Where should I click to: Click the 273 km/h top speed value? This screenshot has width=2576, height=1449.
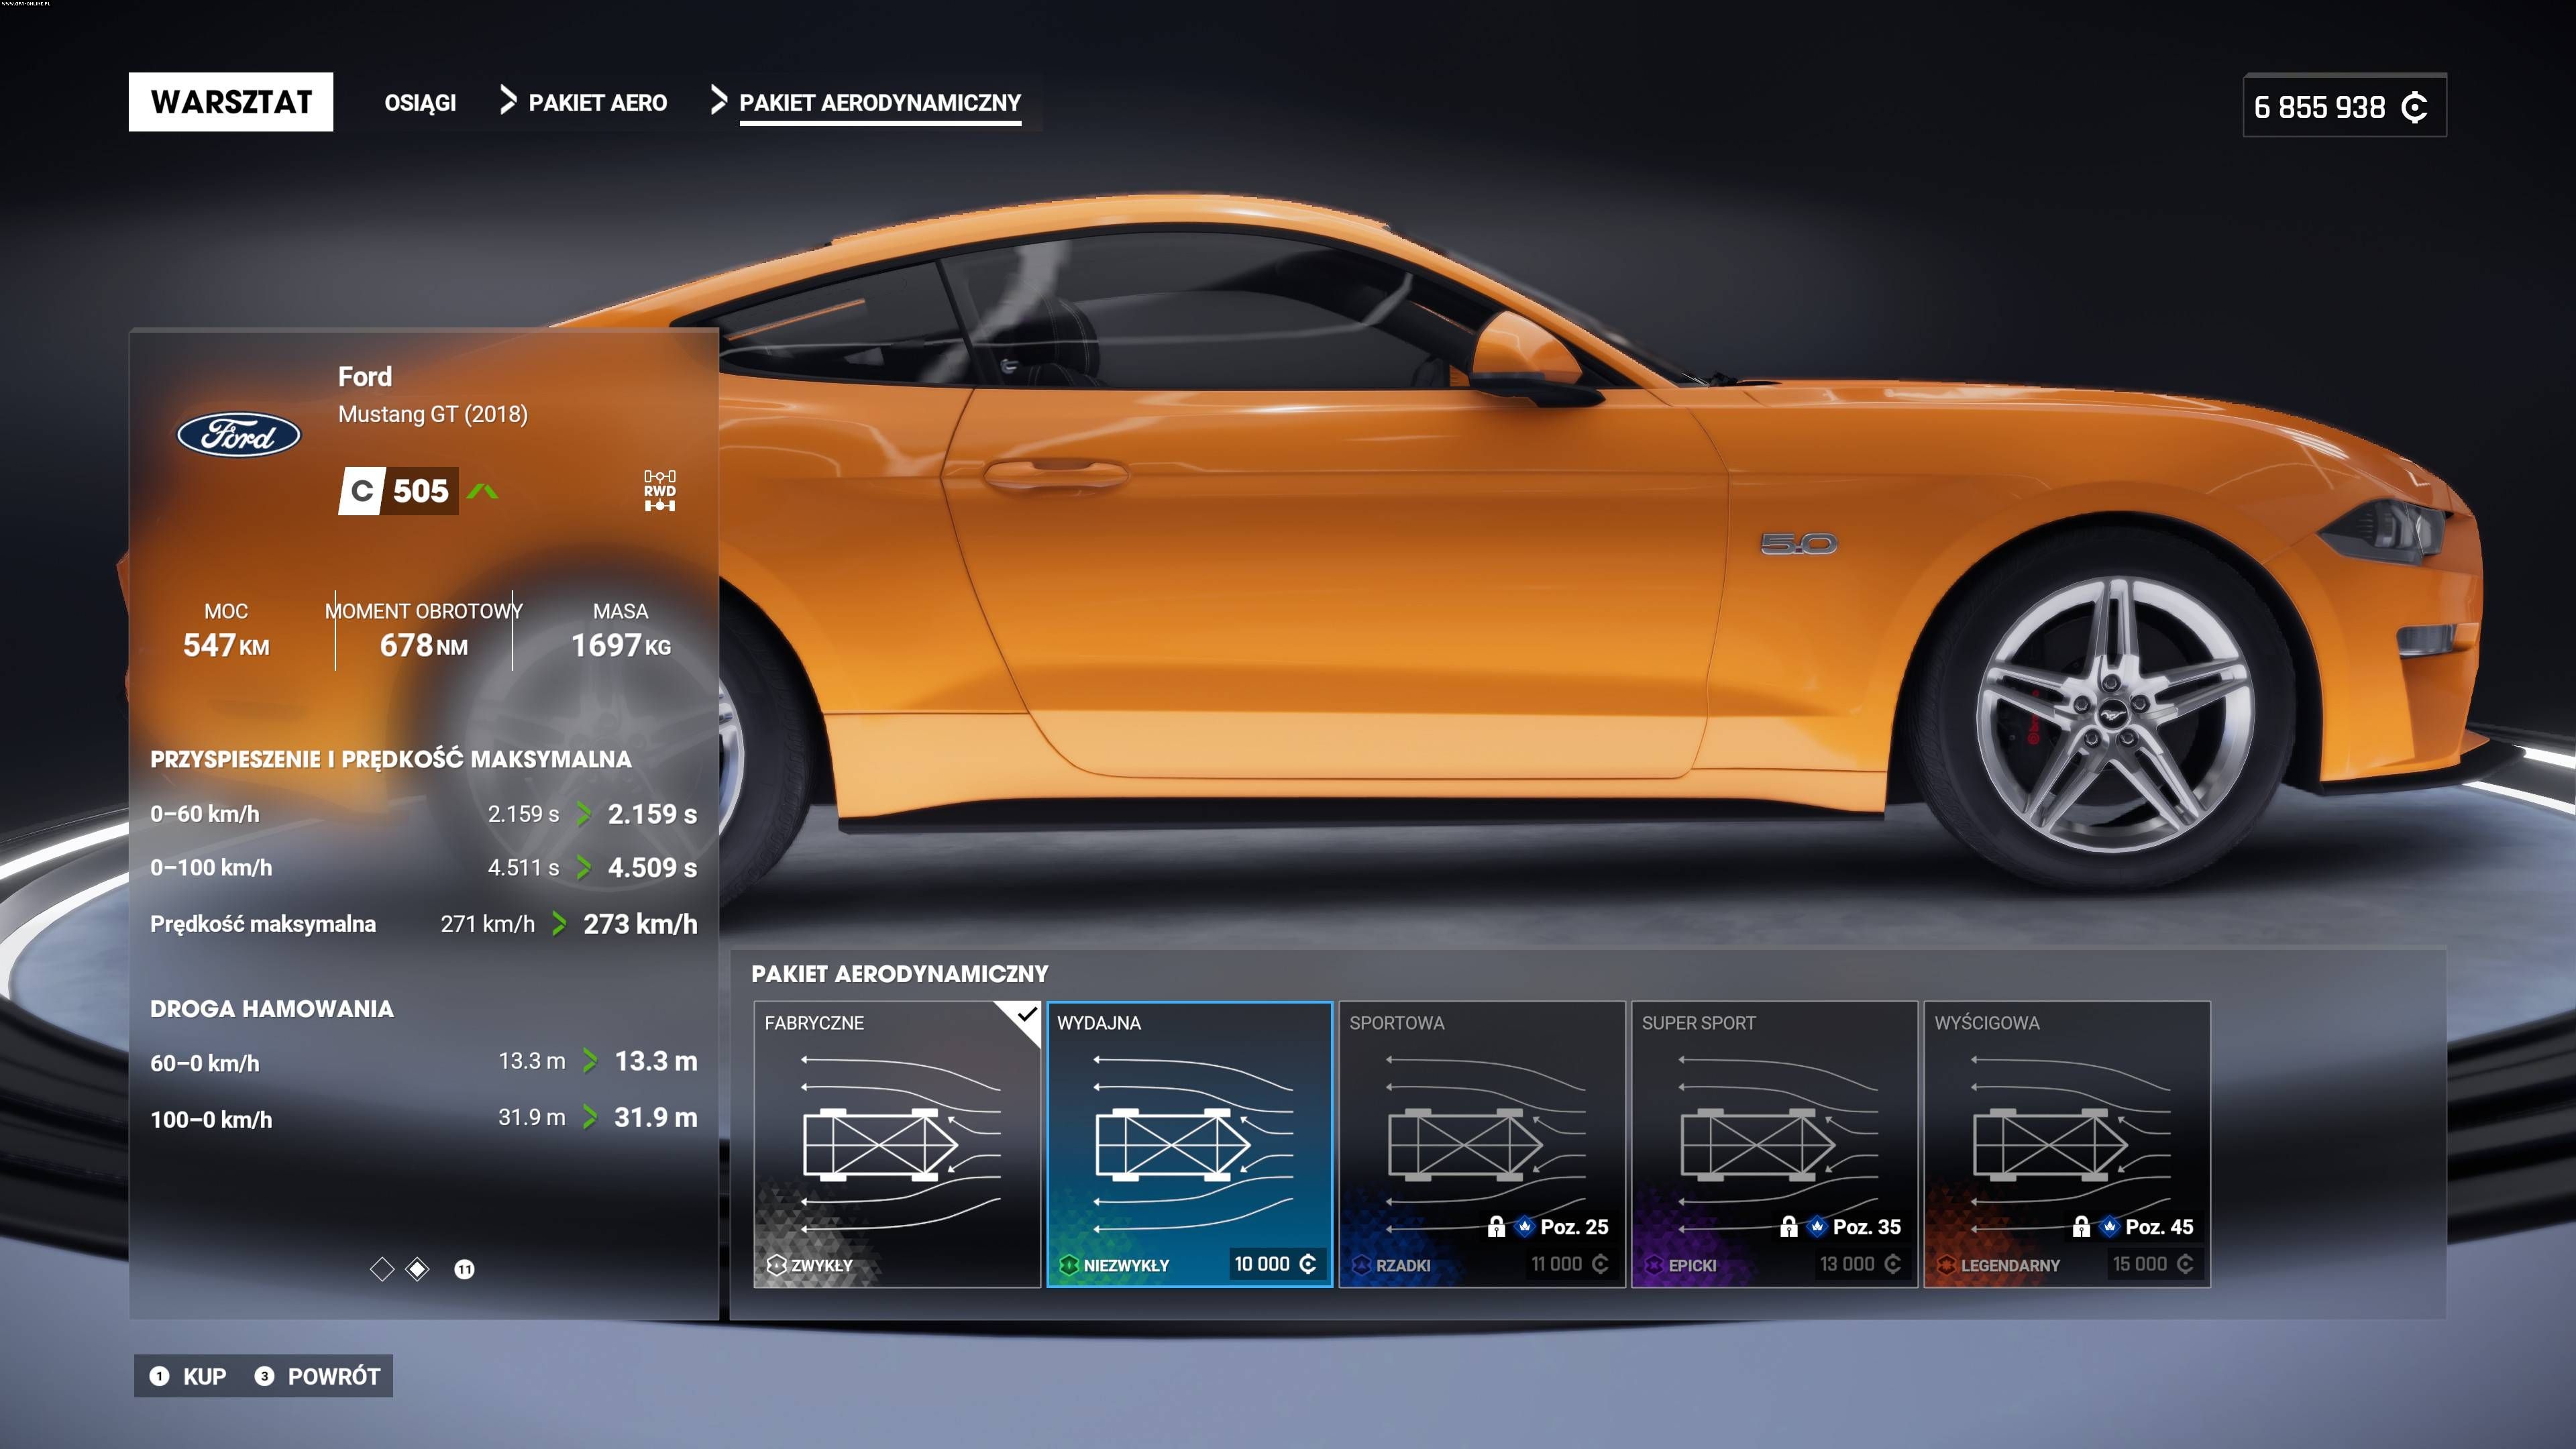[x=640, y=924]
